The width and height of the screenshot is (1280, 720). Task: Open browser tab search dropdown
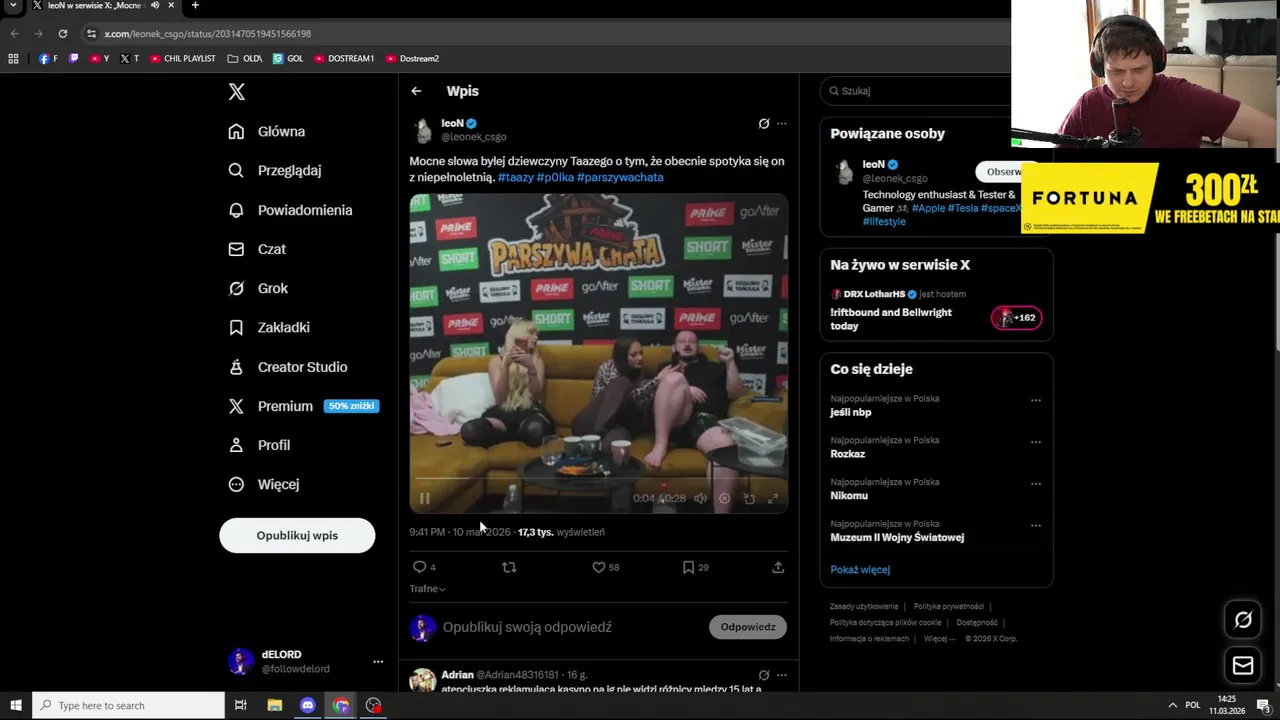[14, 6]
